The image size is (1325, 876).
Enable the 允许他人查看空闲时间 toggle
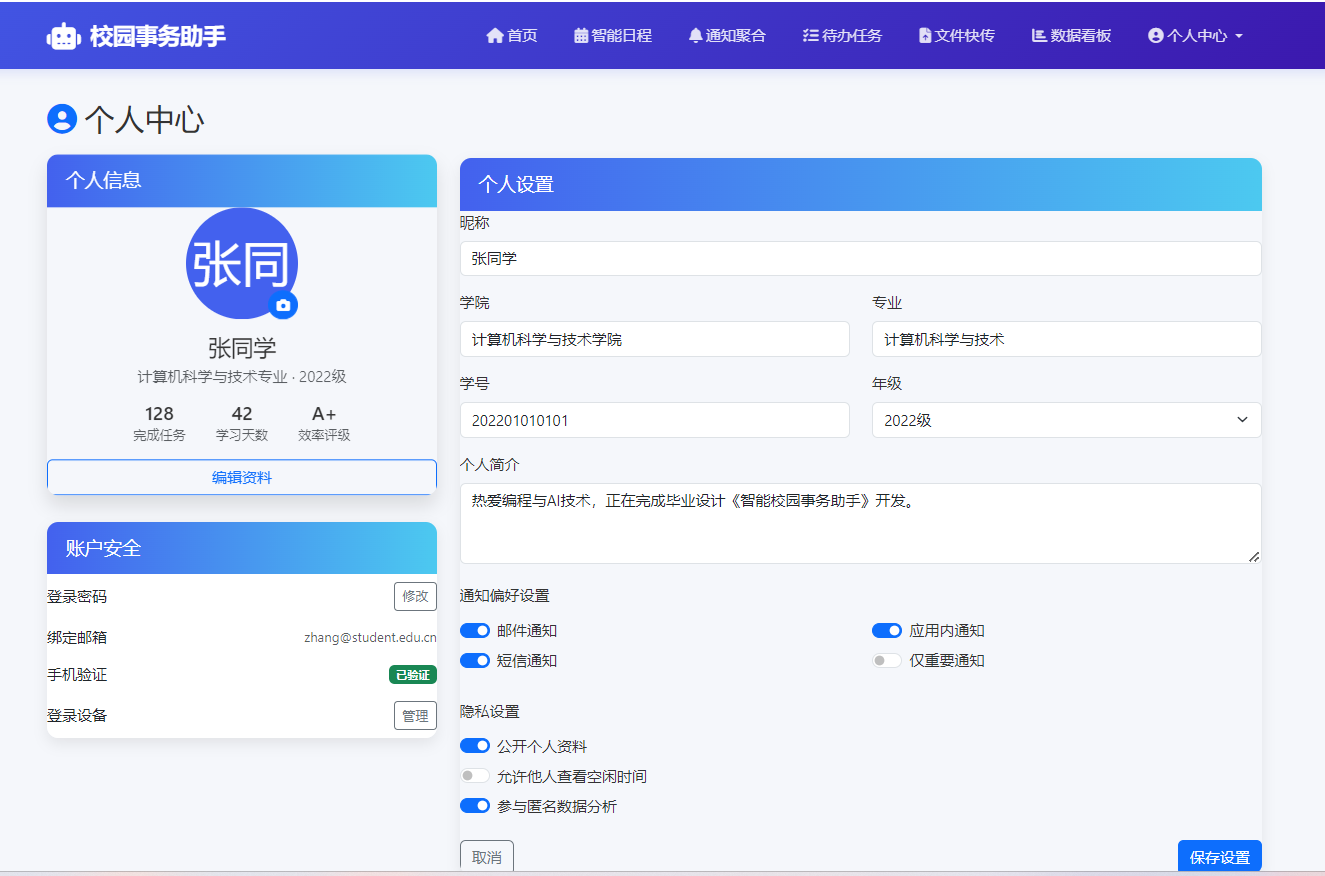475,775
